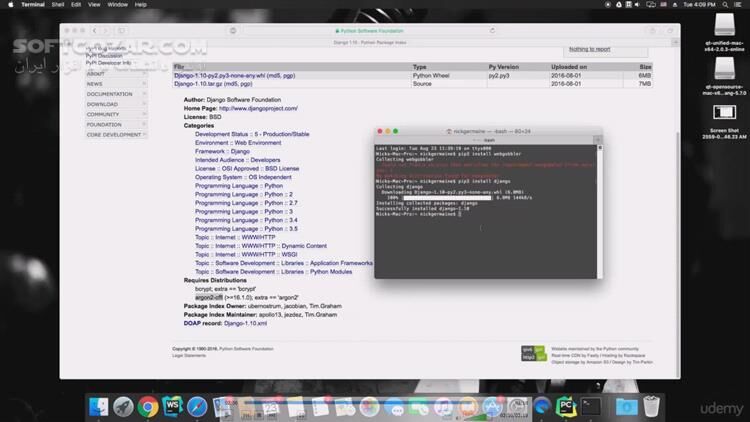
Task: Open Finder in the dock
Action: pos(99,406)
